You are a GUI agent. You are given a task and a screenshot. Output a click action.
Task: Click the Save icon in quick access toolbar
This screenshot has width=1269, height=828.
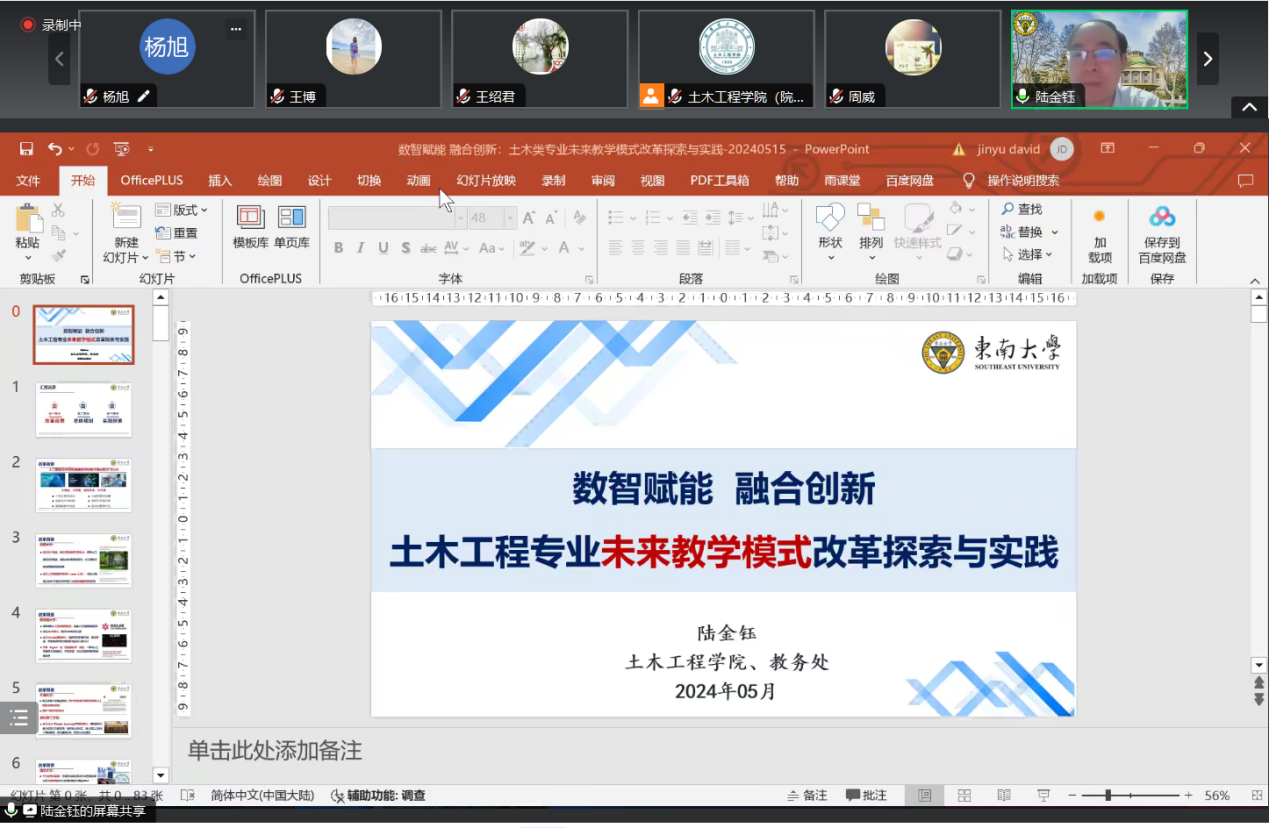[x=27, y=149]
